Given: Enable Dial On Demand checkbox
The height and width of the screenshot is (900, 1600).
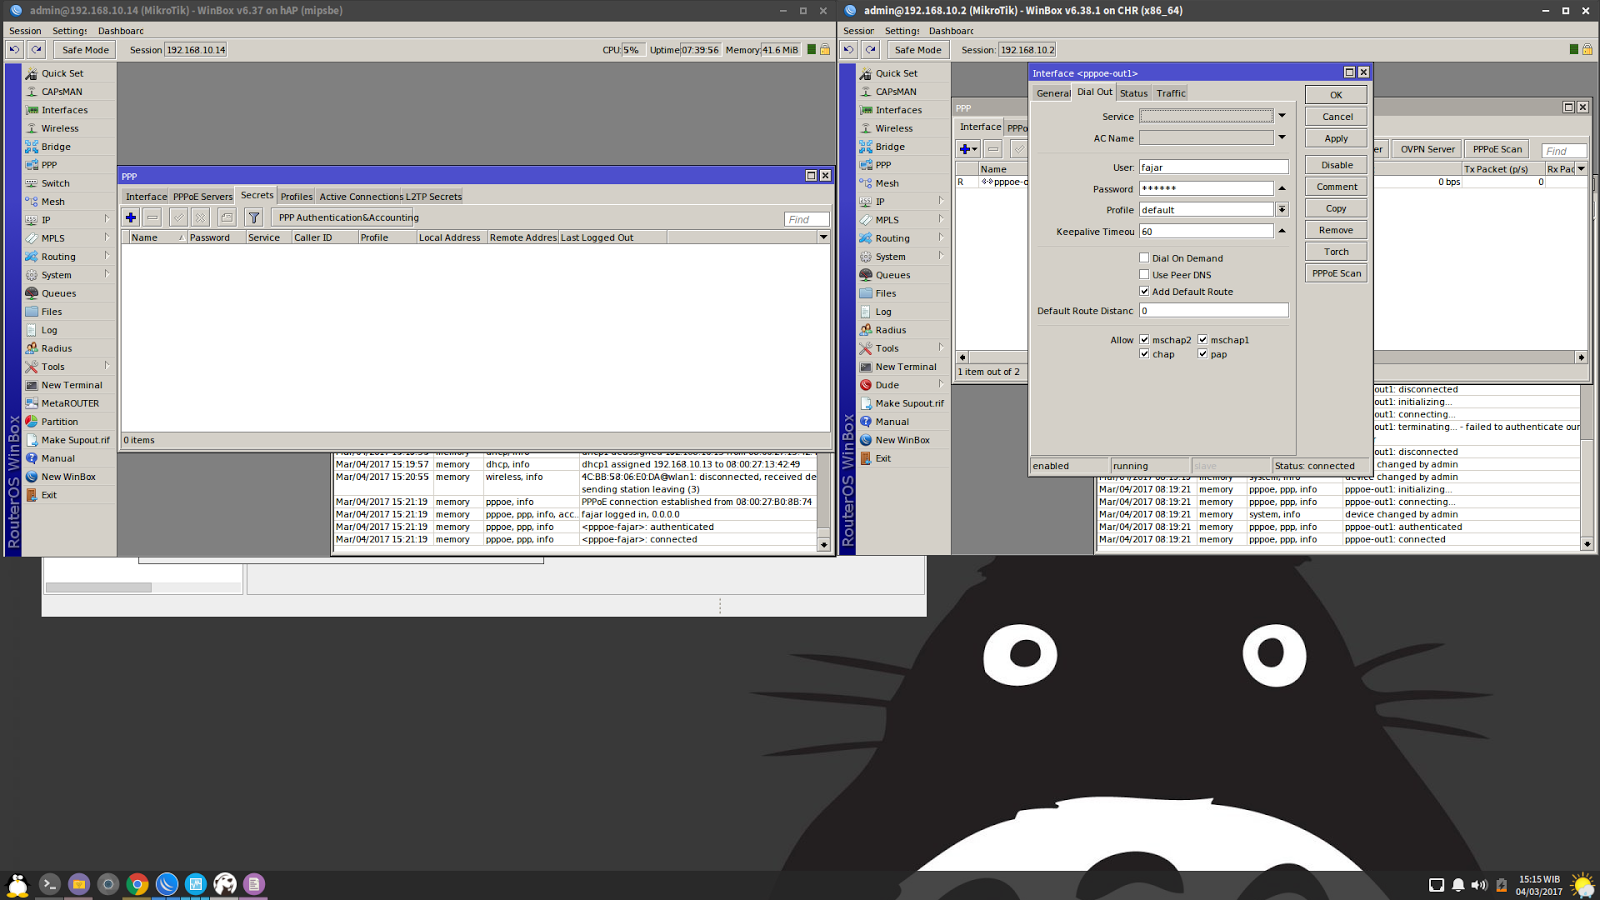Looking at the screenshot, I should pos(1144,258).
